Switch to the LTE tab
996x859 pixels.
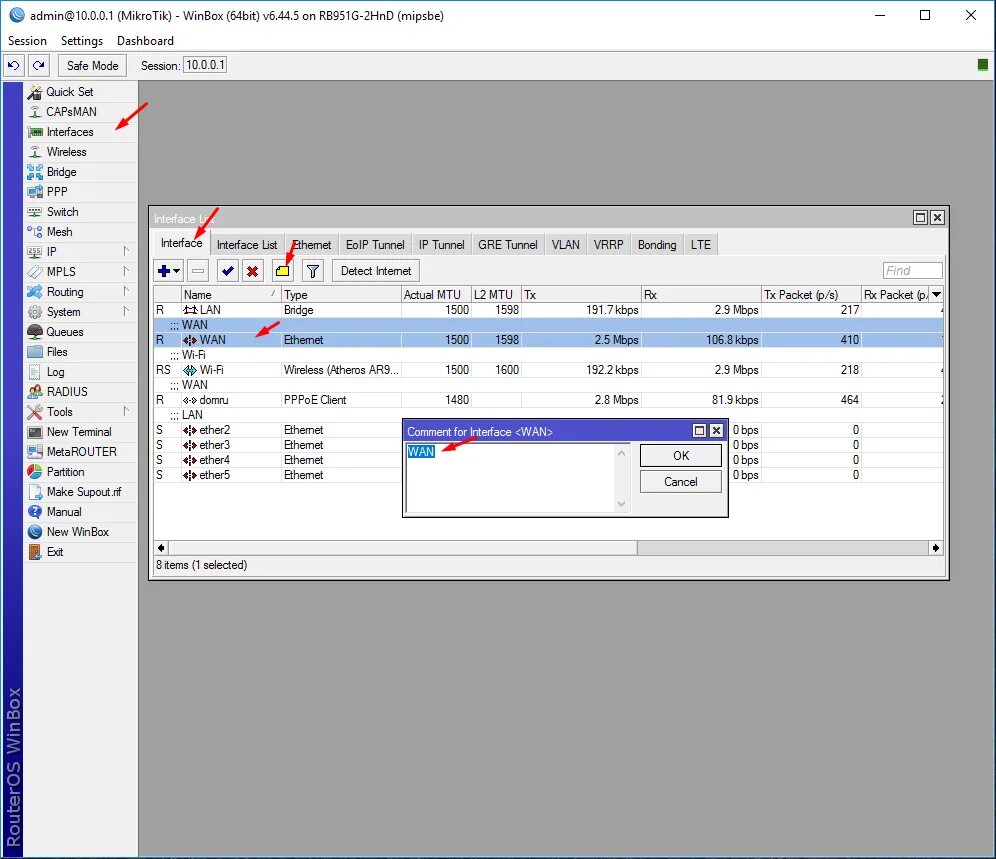[701, 245]
